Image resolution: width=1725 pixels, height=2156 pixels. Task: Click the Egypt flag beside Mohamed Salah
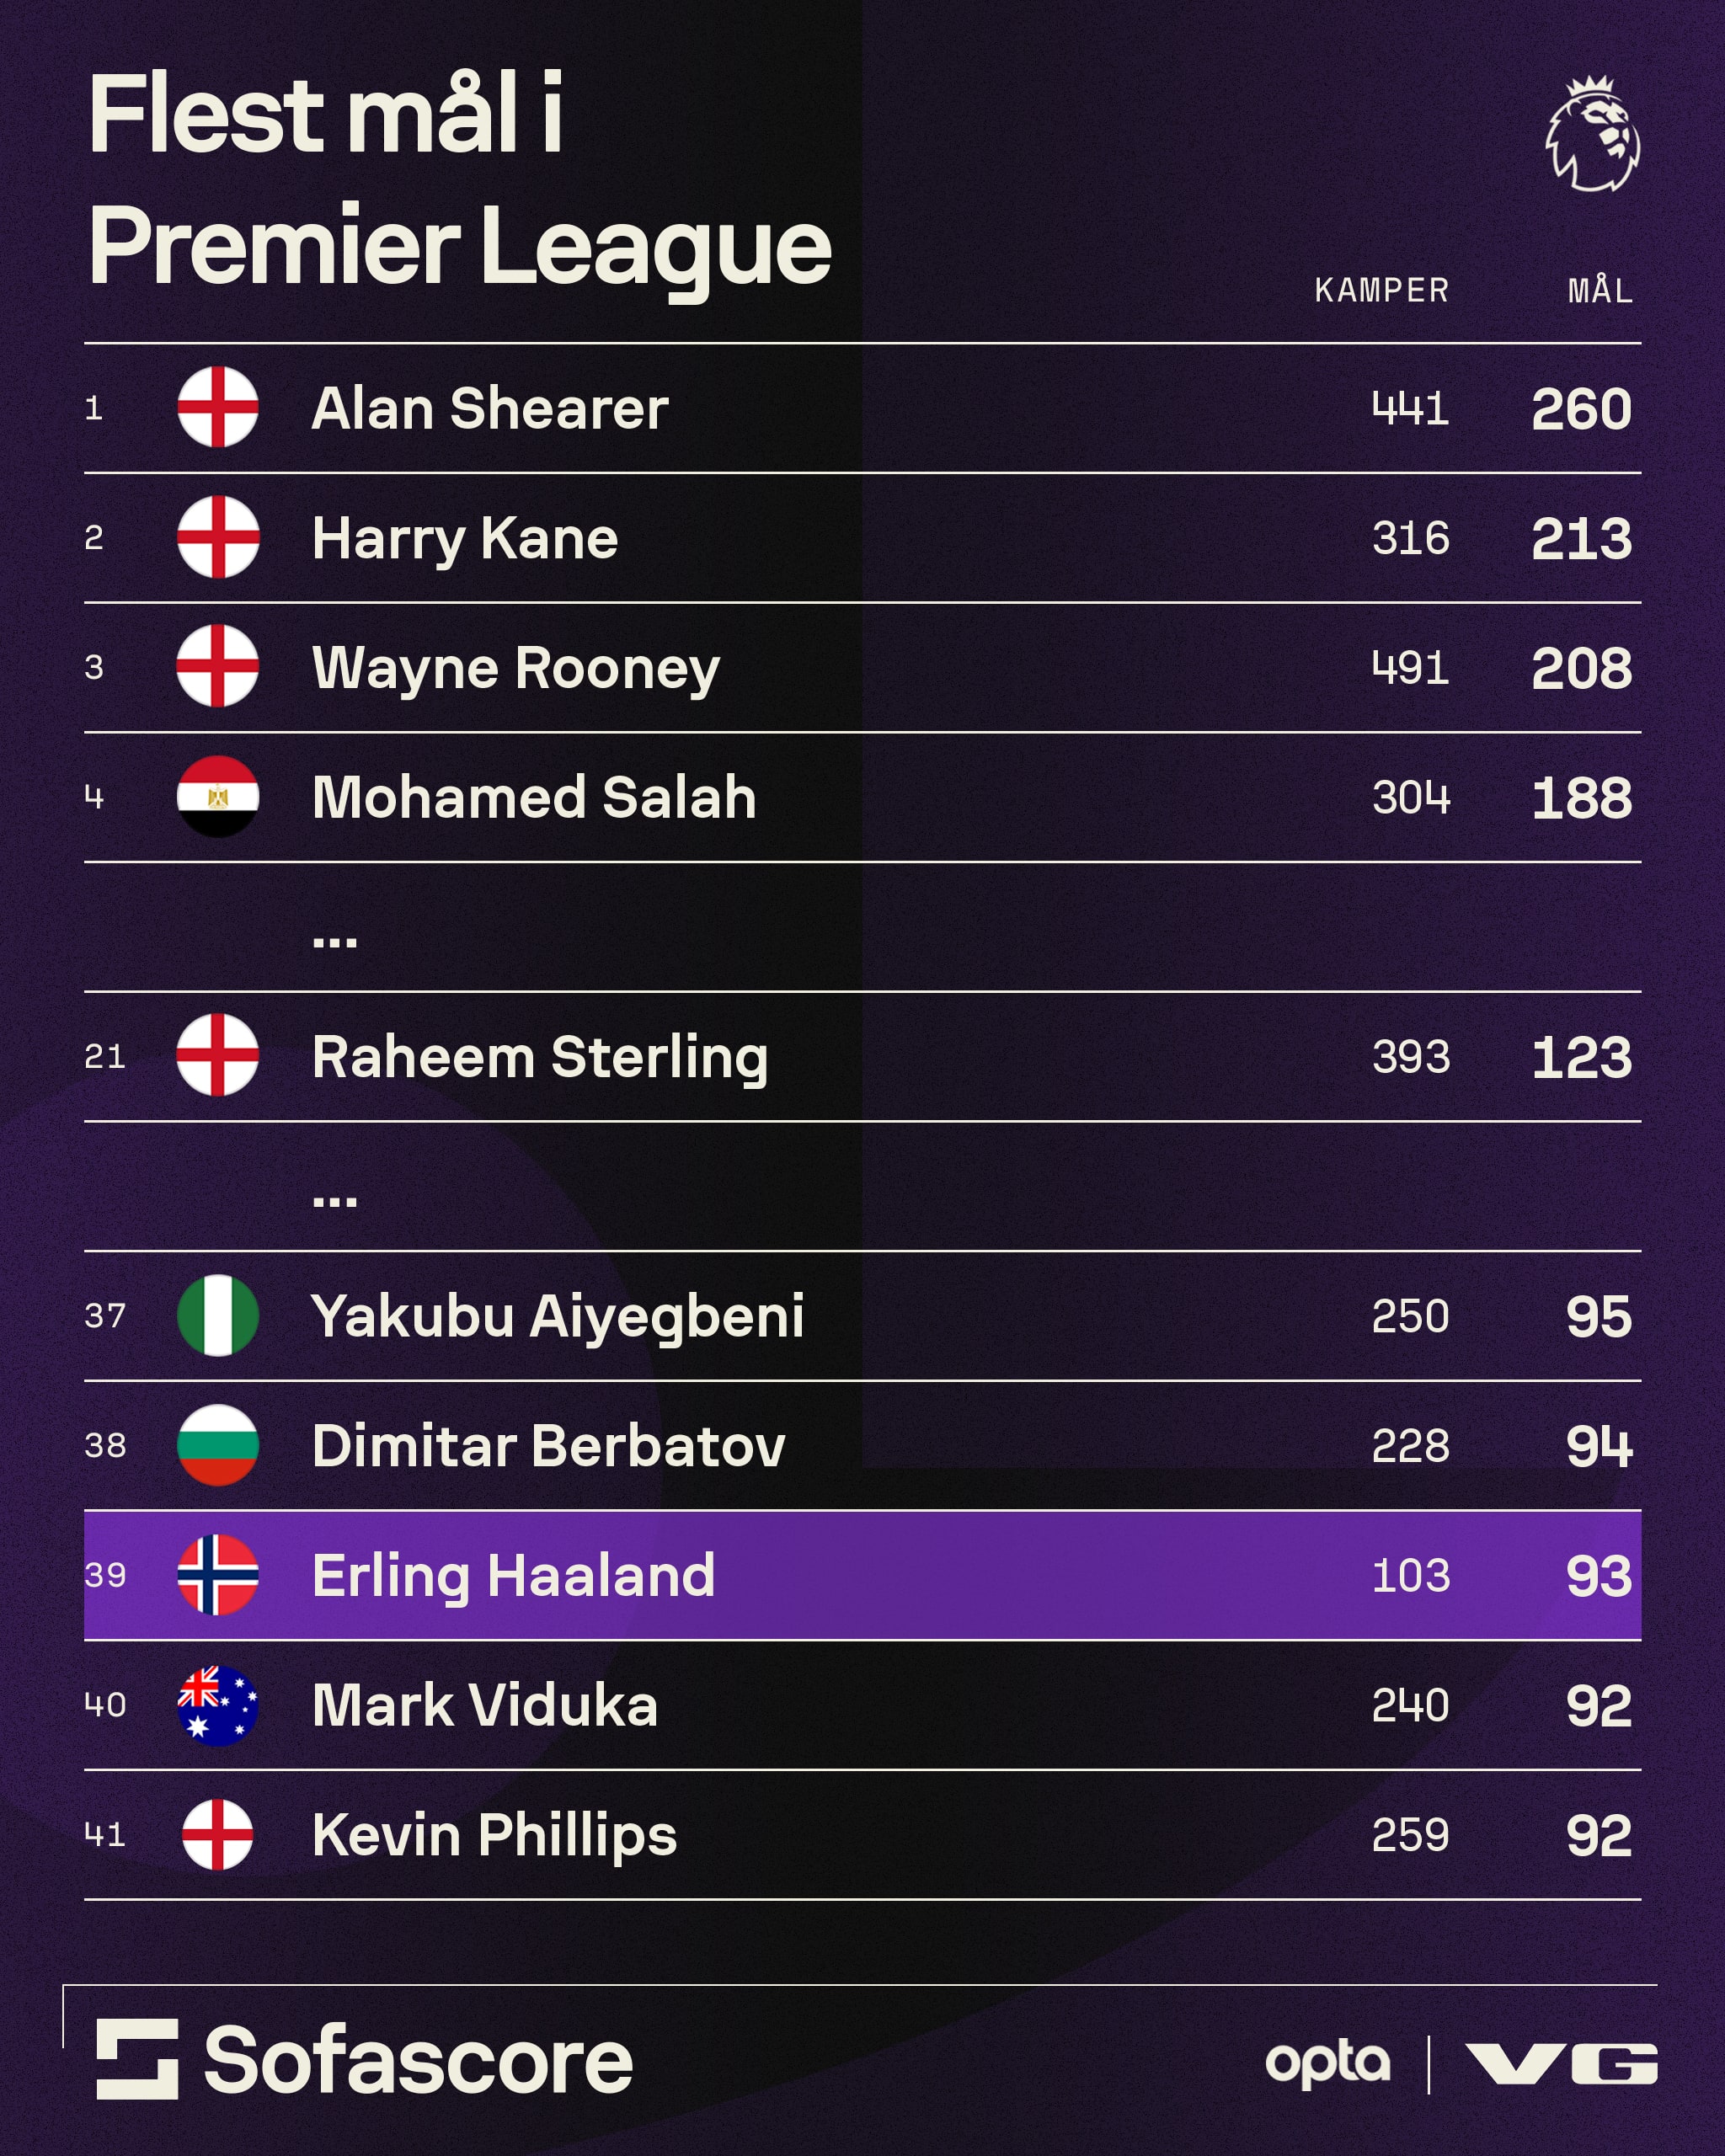pyautogui.click(x=218, y=796)
